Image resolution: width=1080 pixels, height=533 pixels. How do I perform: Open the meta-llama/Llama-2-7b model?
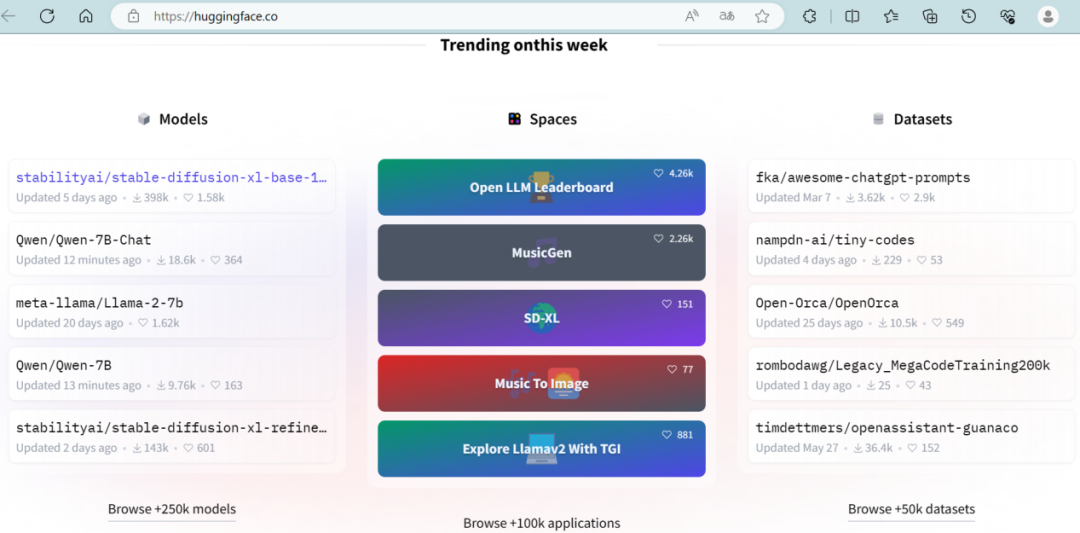click(x=99, y=303)
